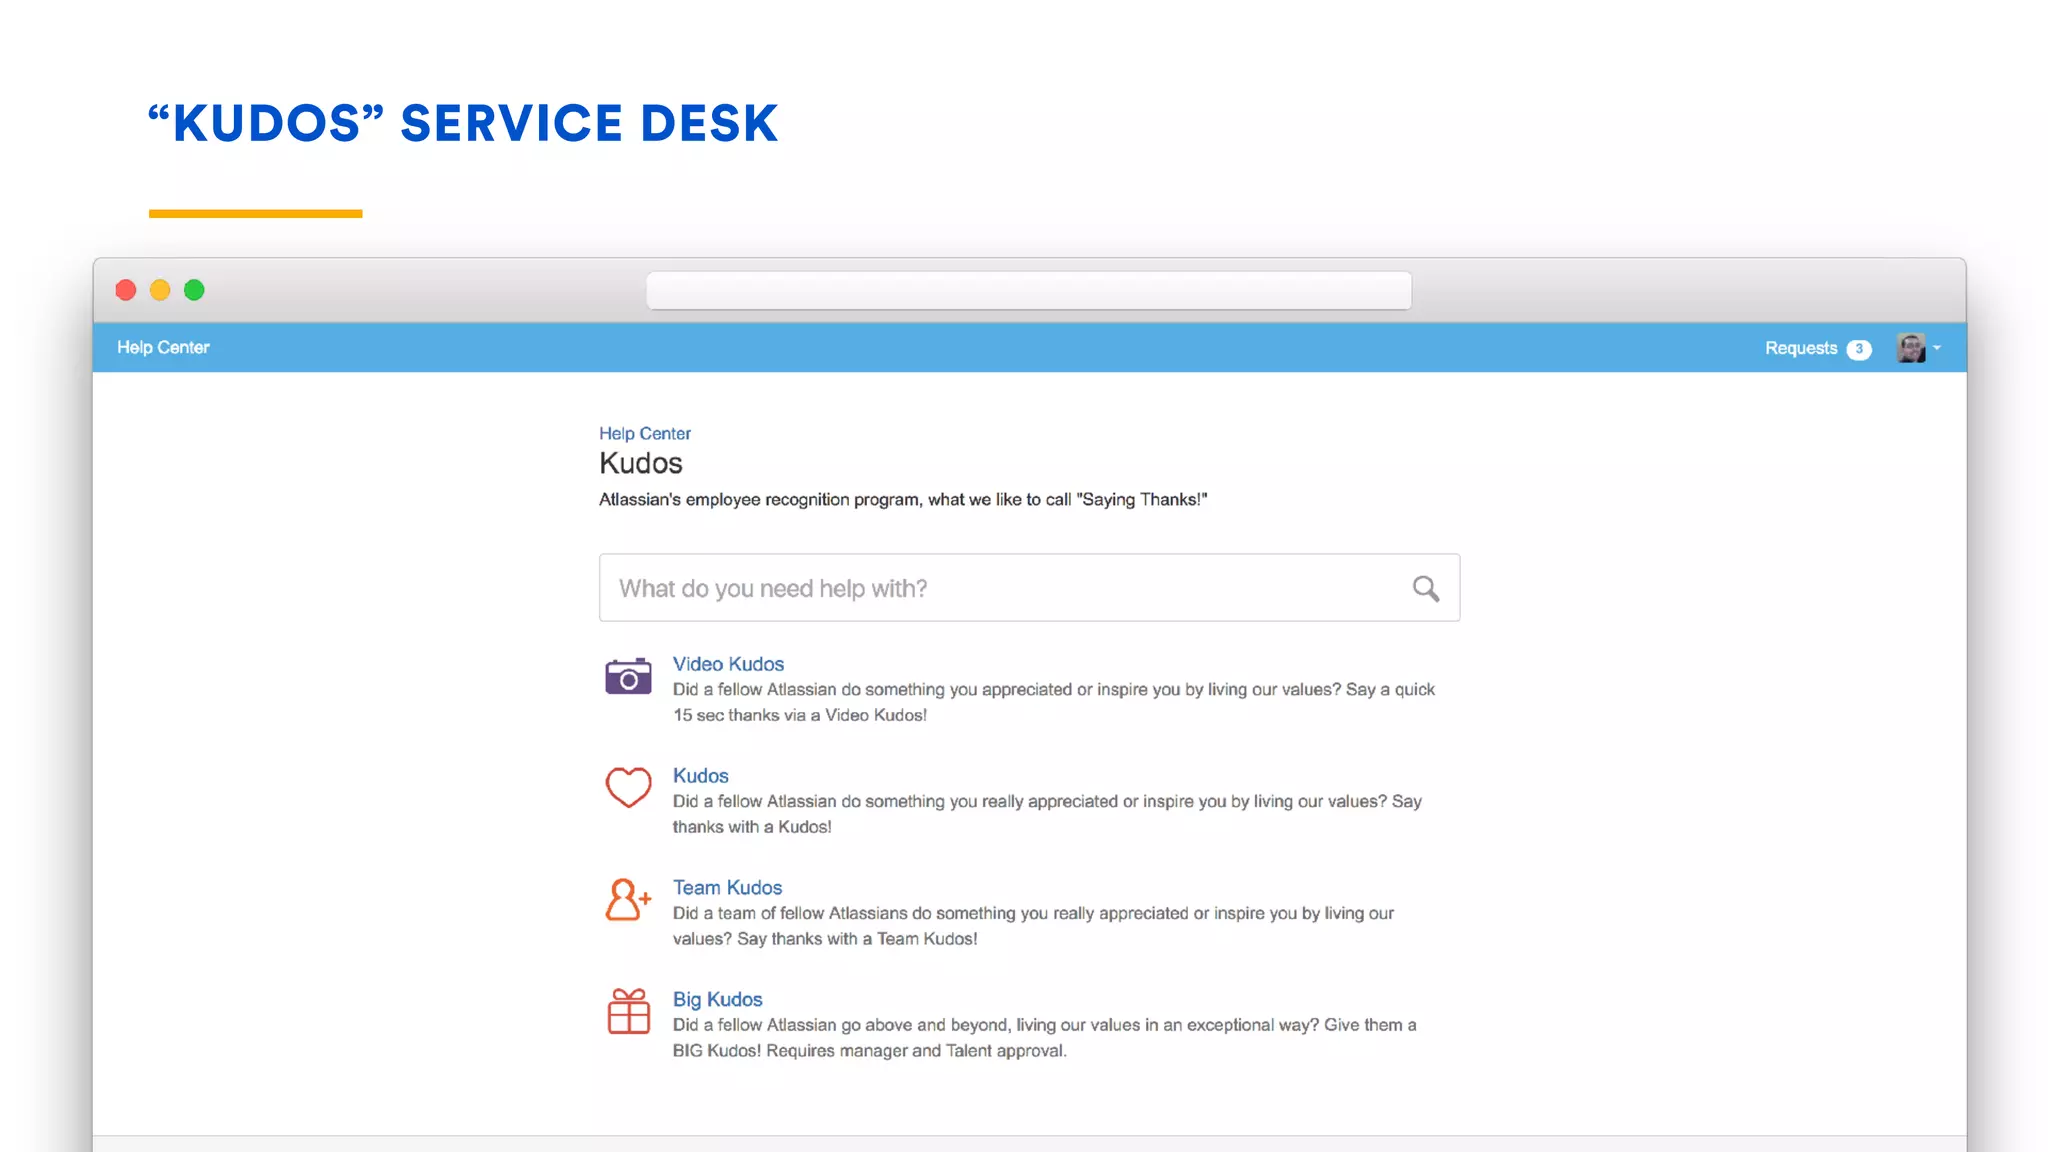Click the Big Kudos description text

tap(1044, 1038)
